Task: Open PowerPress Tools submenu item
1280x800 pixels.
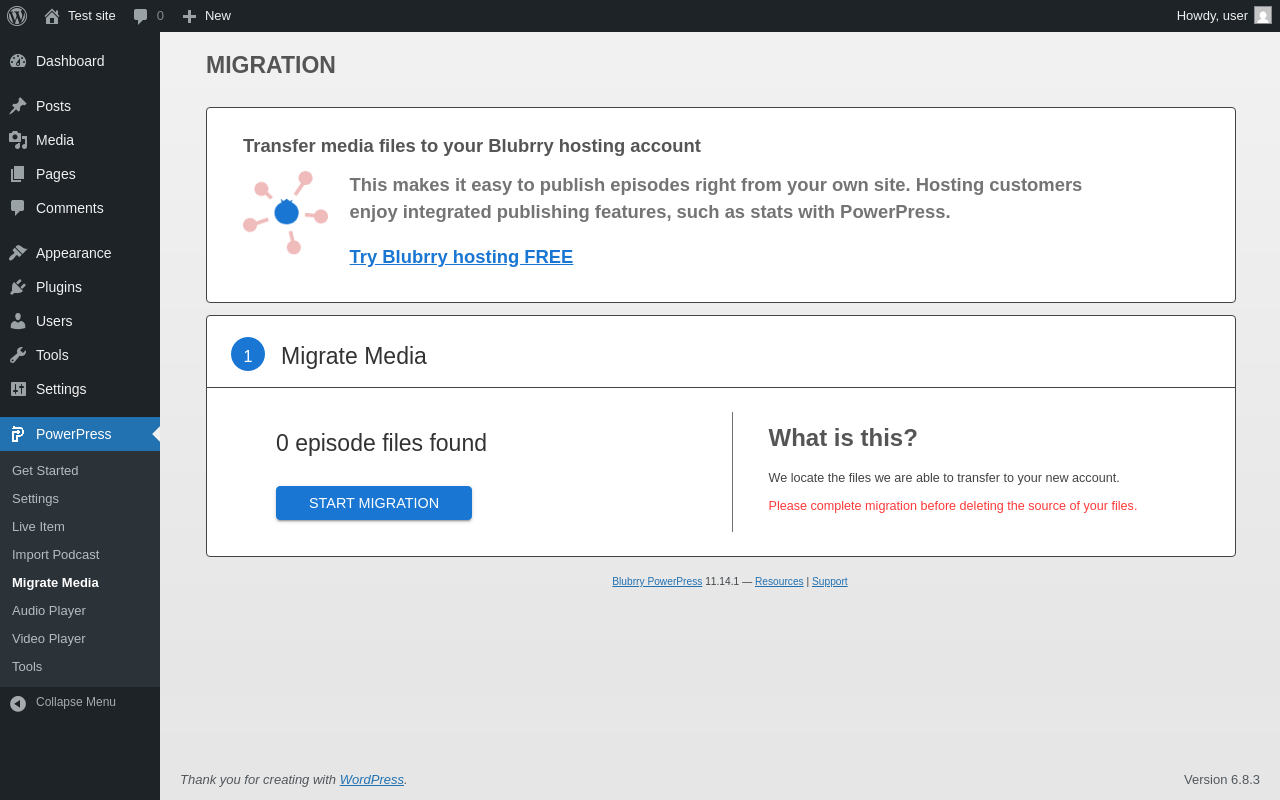Action: 27,666
